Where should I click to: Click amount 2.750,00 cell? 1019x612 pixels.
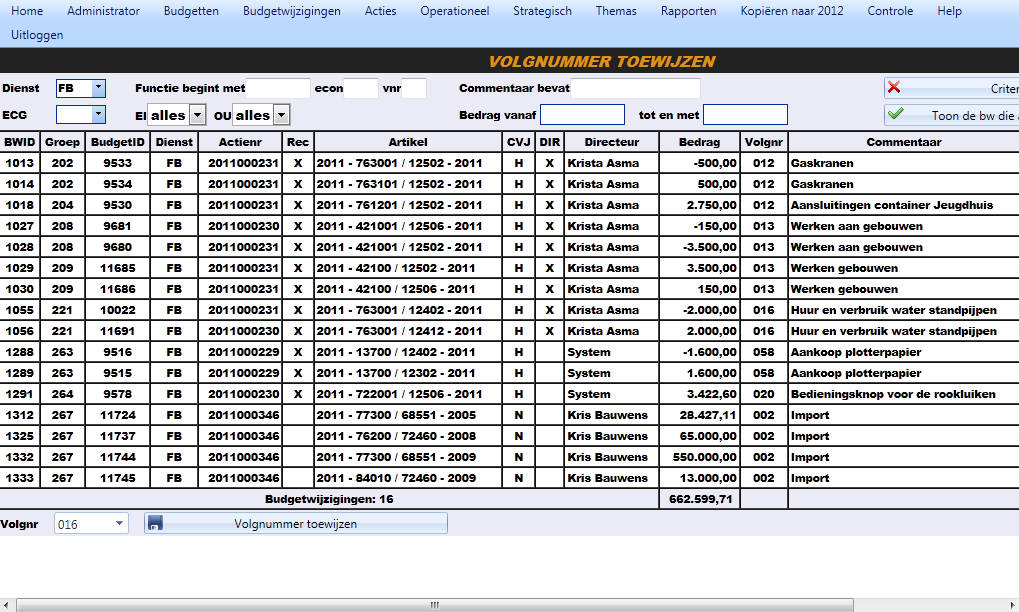tap(700, 205)
